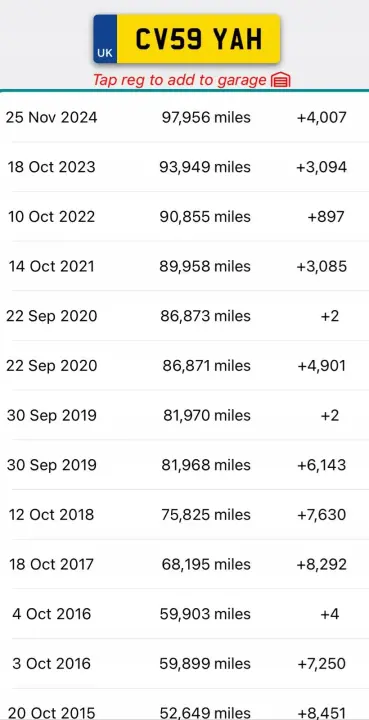The height and width of the screenshot is (720, 369).
Task: Click the red garage icon
Action: [281, 80]
